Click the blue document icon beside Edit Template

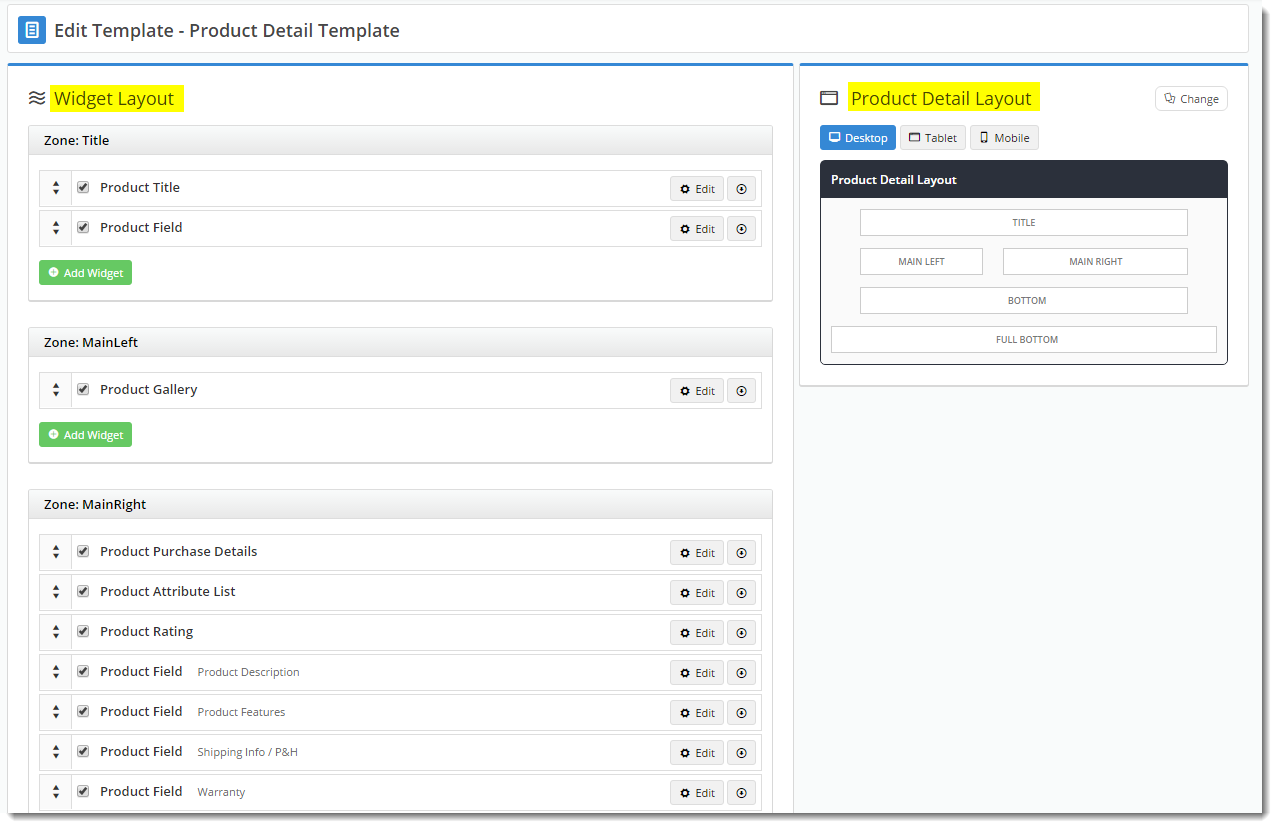pyautogui.click(x=32, y=30)
